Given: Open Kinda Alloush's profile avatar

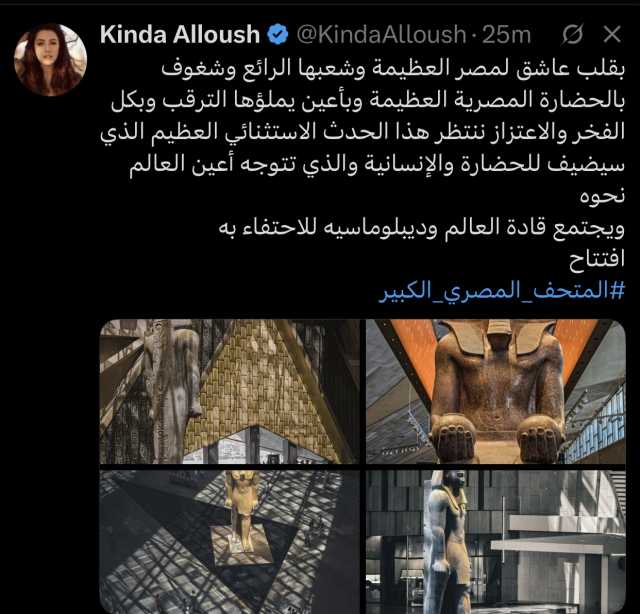Looking at the screenshot, I should (x=51, y=60).
